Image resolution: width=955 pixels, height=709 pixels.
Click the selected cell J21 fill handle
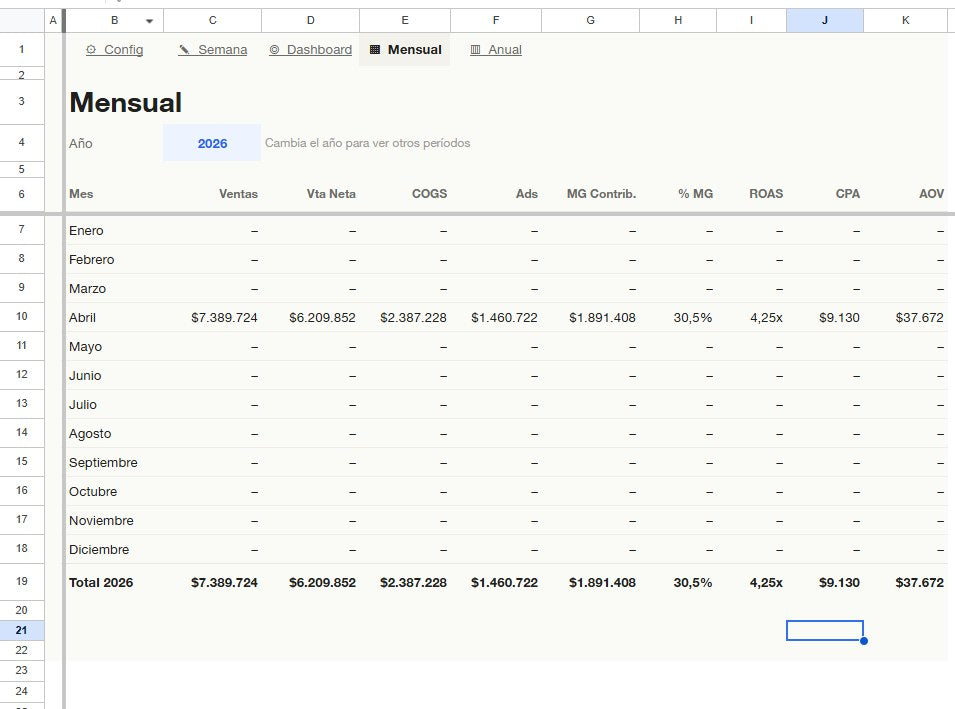point(864,641)
